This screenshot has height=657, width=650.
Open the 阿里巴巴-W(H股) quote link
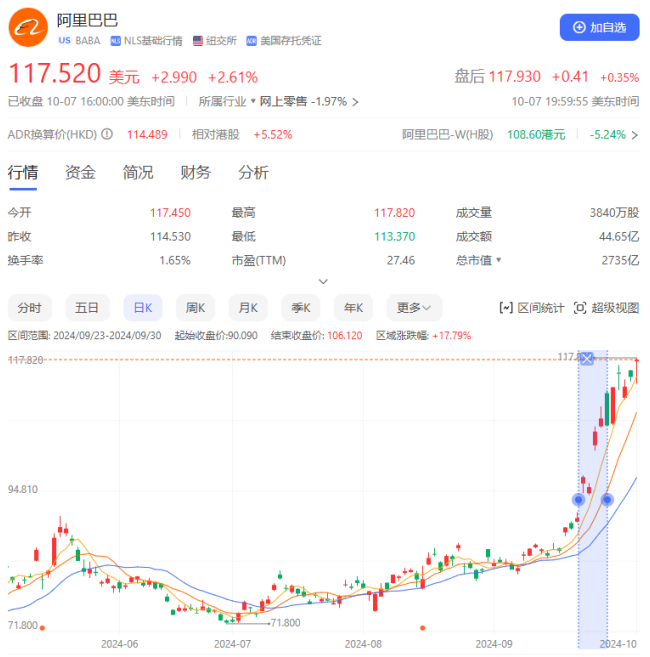[x=447, y=135]
